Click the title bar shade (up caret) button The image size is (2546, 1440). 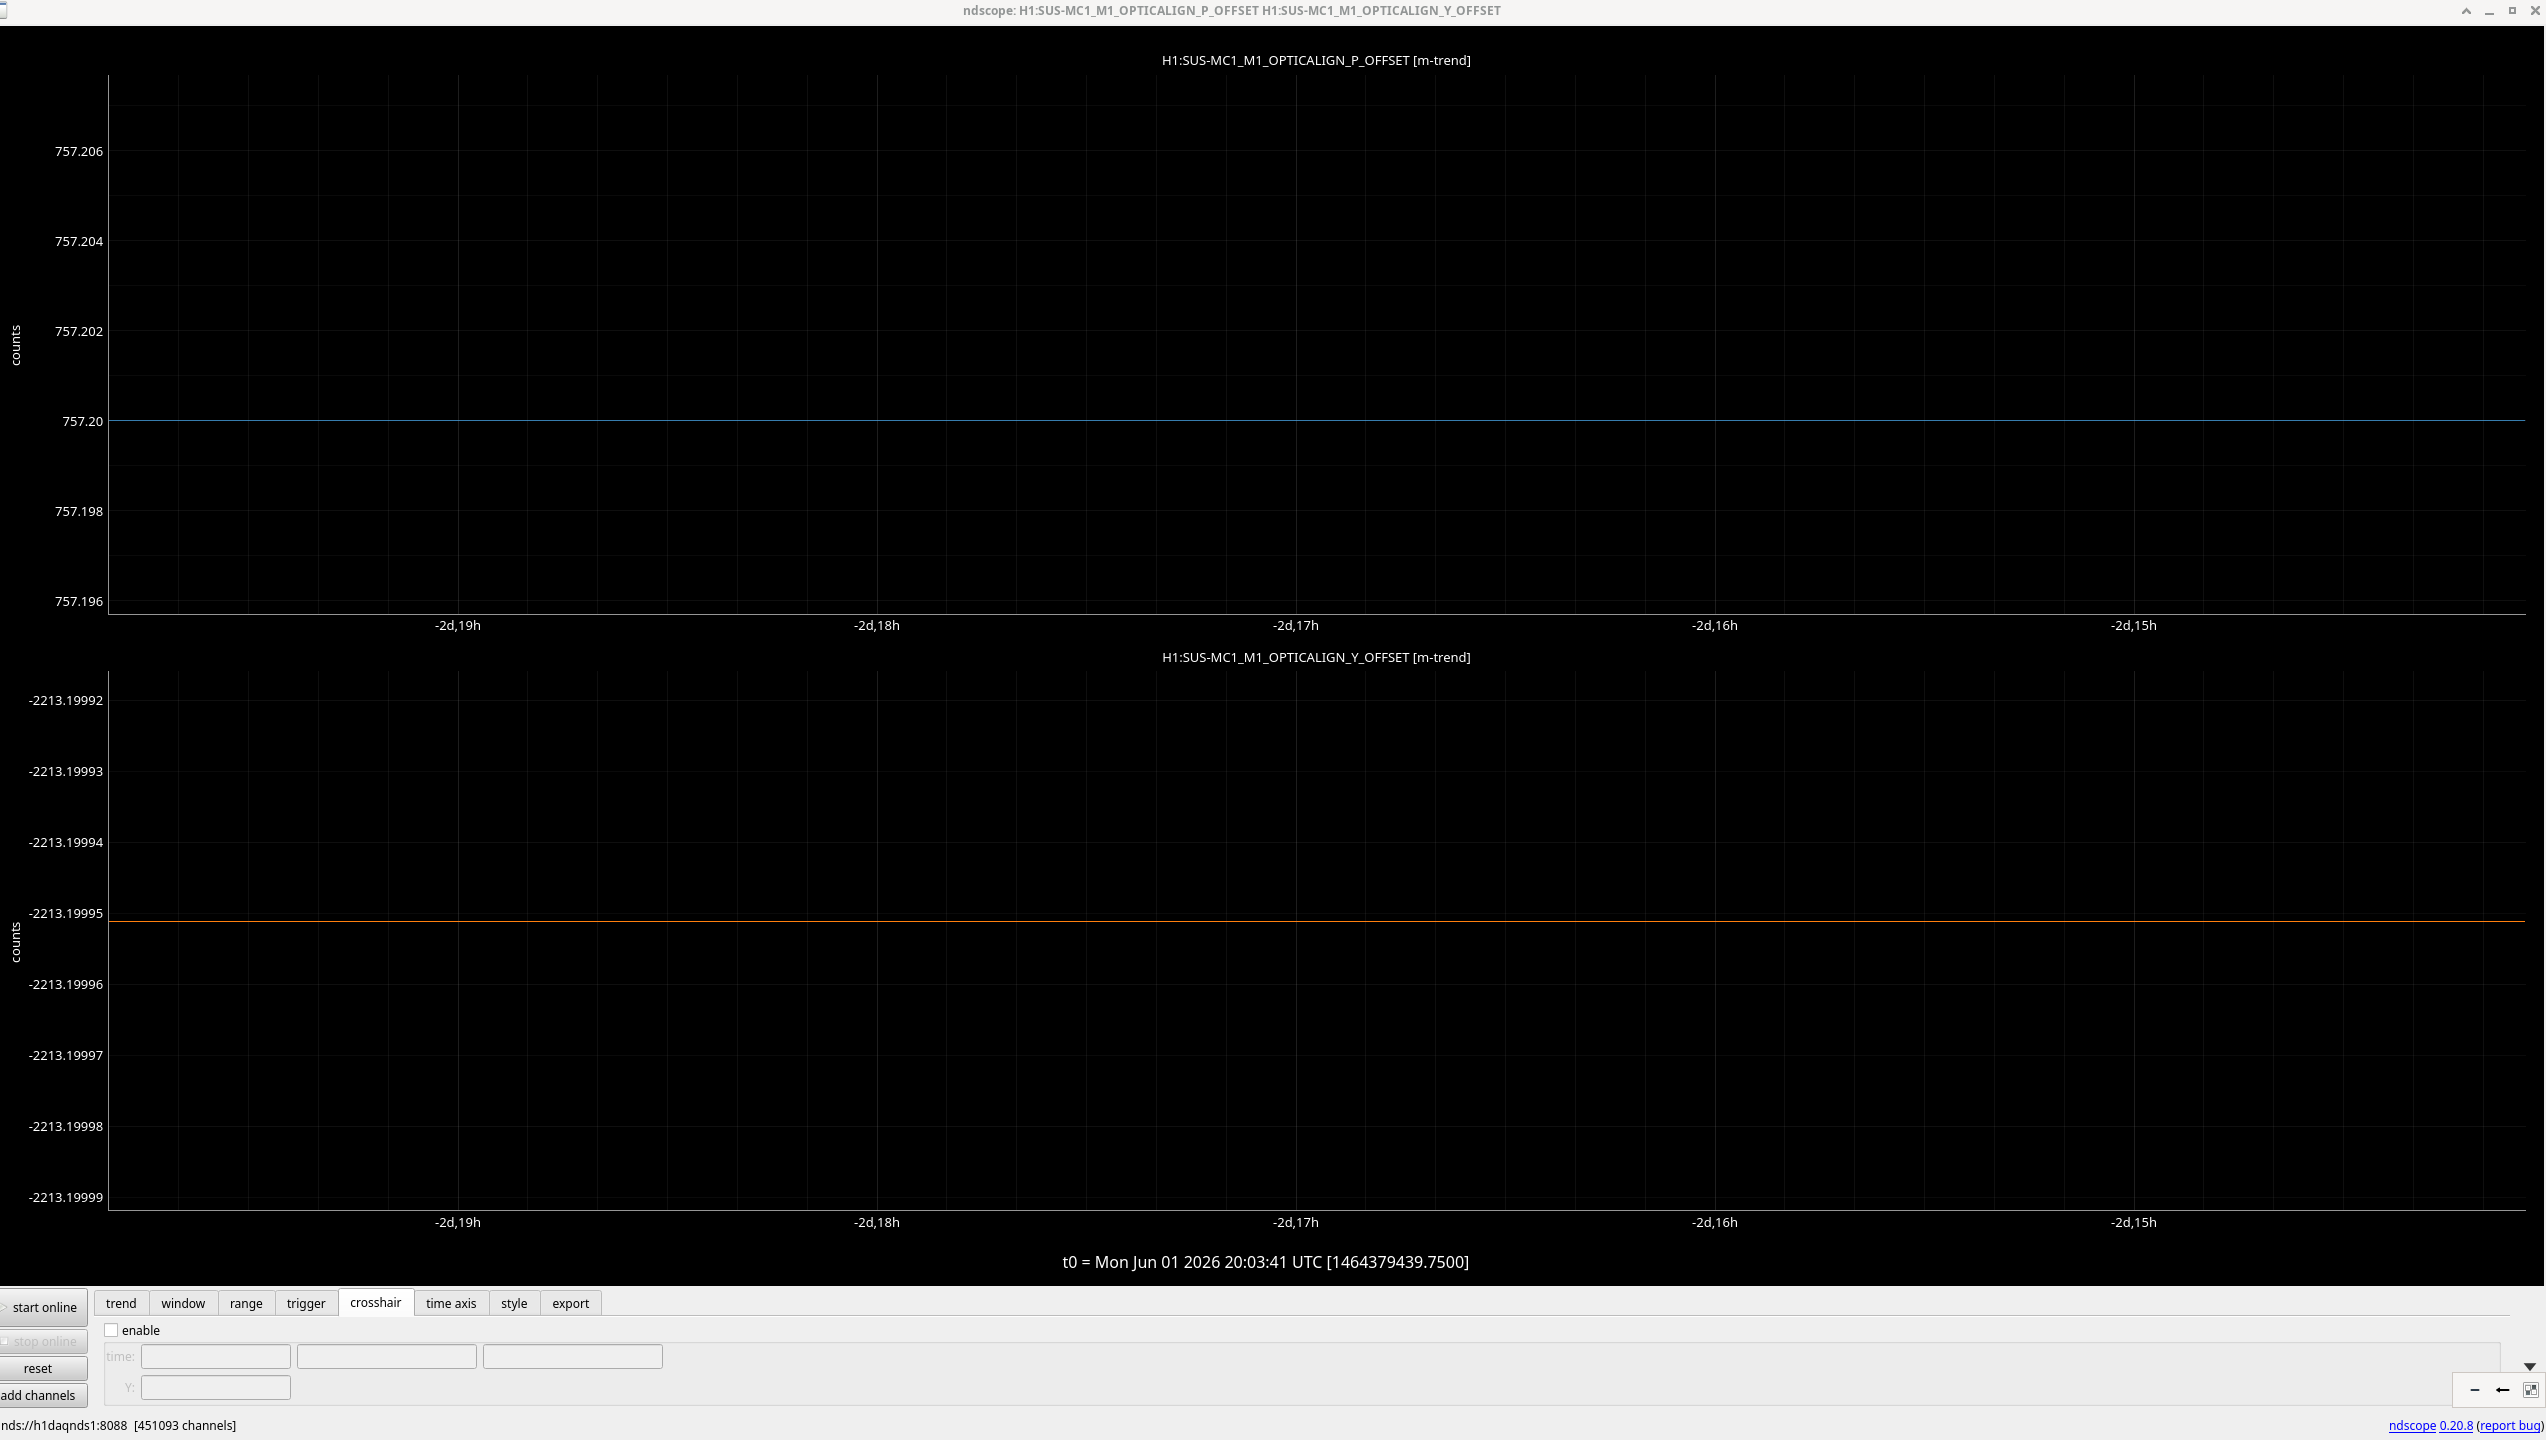point(2466,10)
